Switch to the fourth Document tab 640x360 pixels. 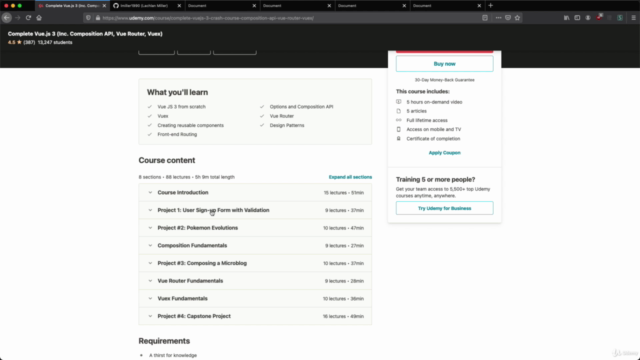click(447, 6)
